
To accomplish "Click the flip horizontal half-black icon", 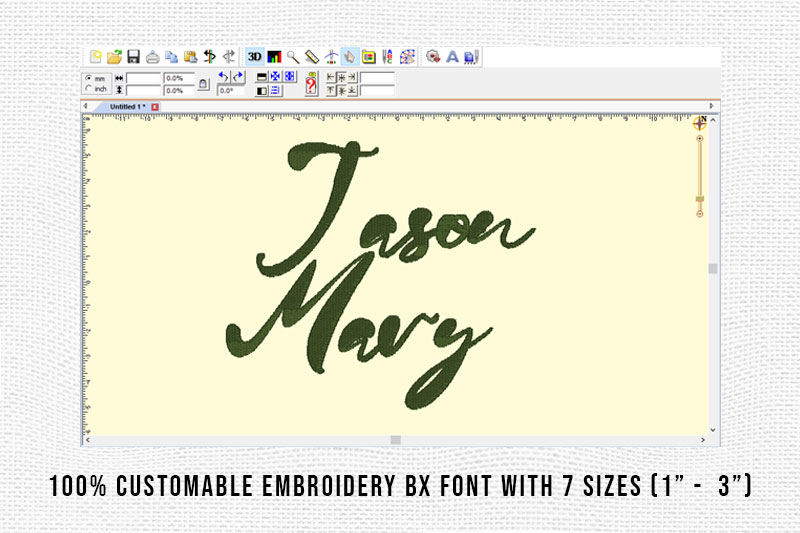I will tap(262, 91).
